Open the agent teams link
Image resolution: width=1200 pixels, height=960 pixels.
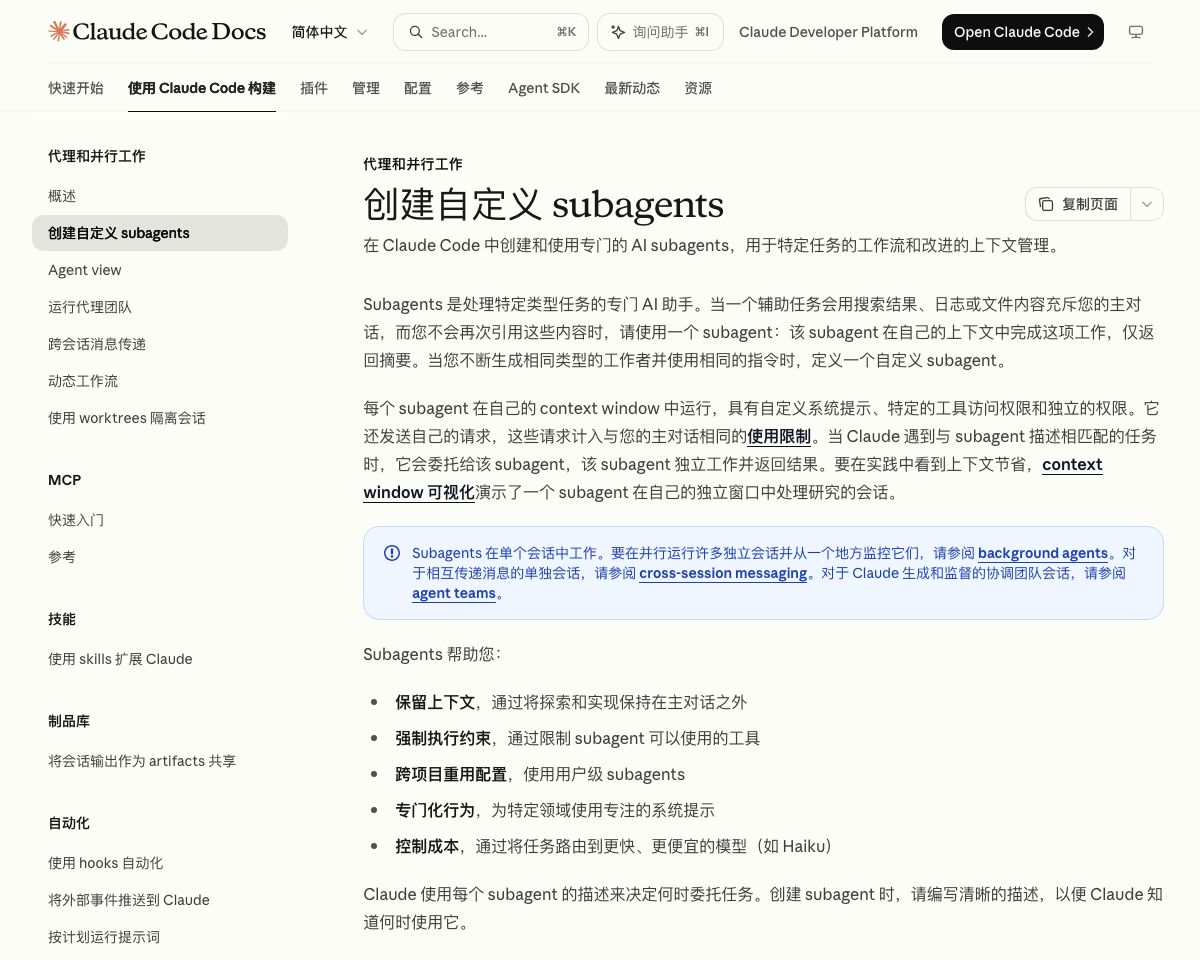coord(454,593)
